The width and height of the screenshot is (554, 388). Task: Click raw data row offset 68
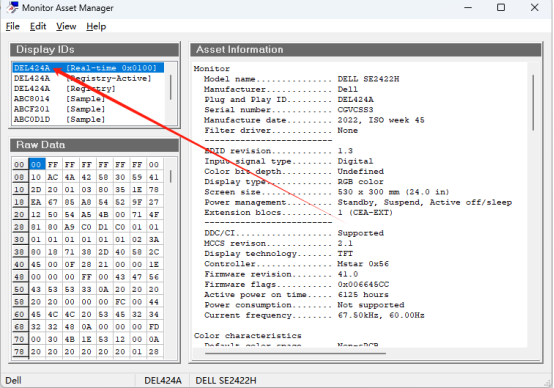[19, 327]
